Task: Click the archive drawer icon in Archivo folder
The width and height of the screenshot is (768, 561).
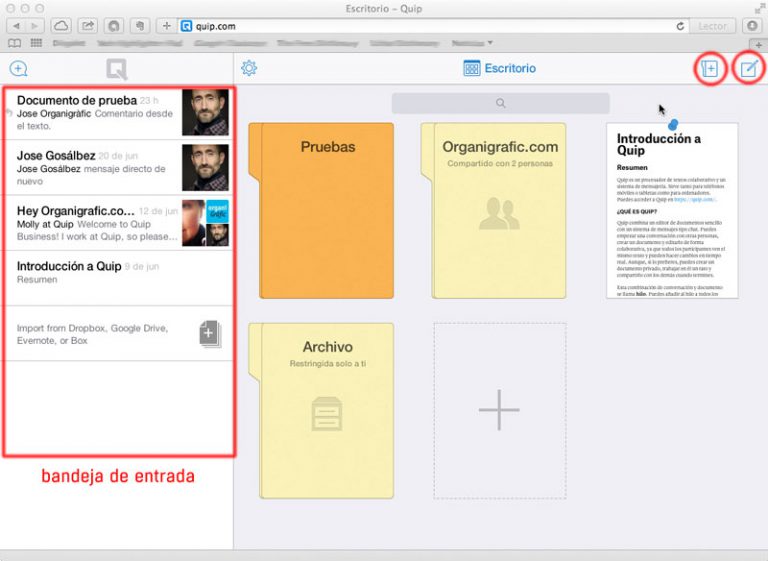Action: point(327,414)
